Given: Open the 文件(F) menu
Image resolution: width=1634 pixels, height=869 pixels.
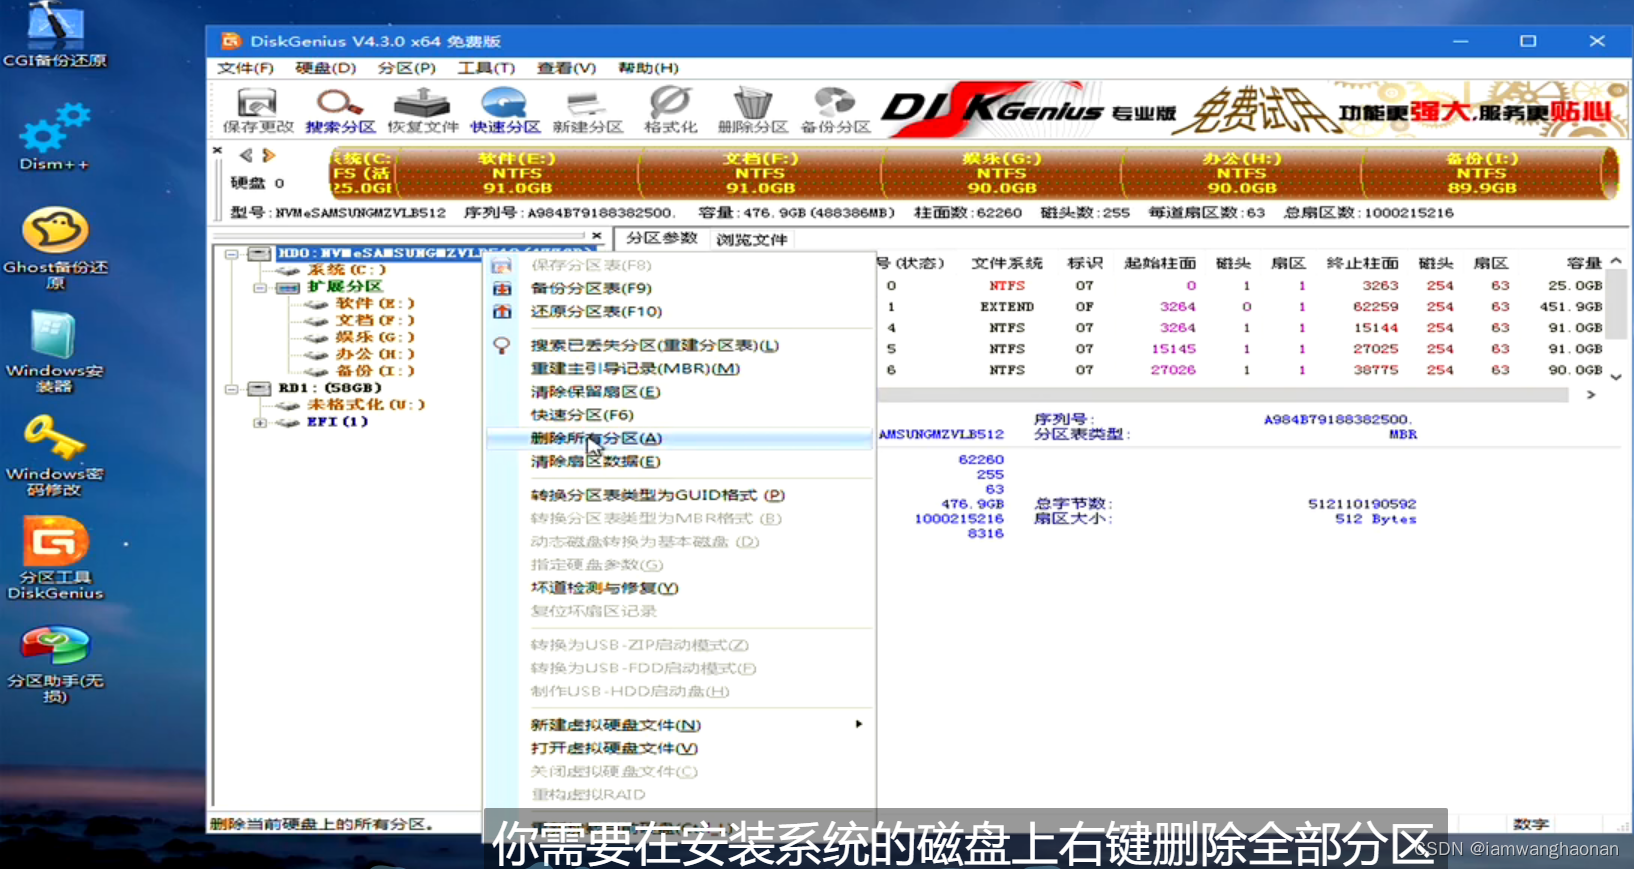Looking at the screenshot, I should pyautogui.click(x=245, y=68).
